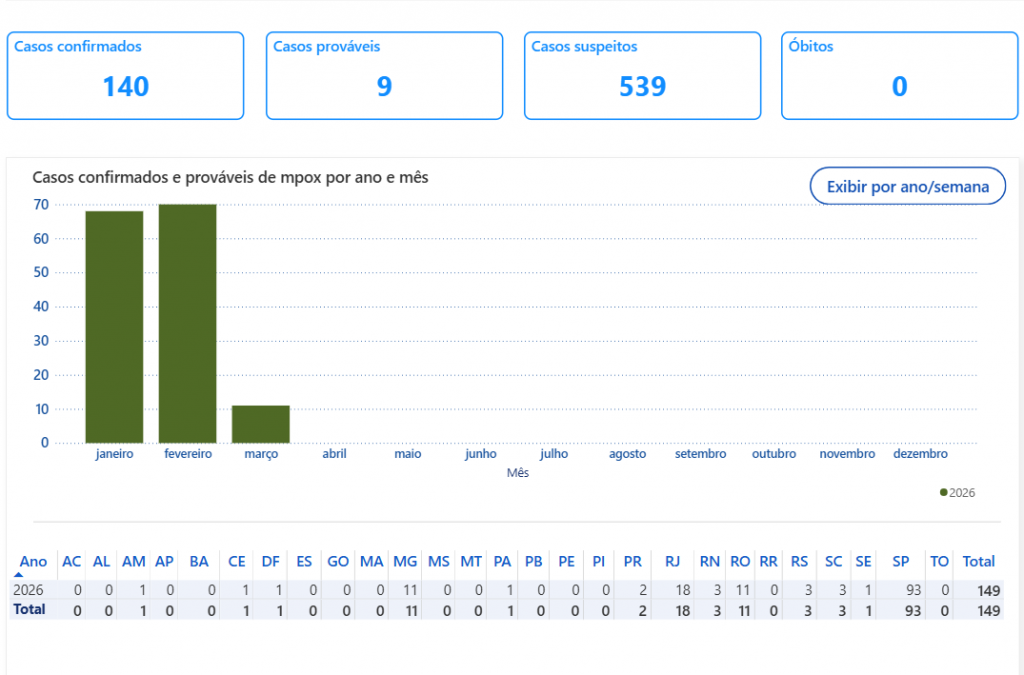Viewport: 1024px width, 675px height.
Task: Sort the table by the RJ column
Action: [x=672, y=562]
